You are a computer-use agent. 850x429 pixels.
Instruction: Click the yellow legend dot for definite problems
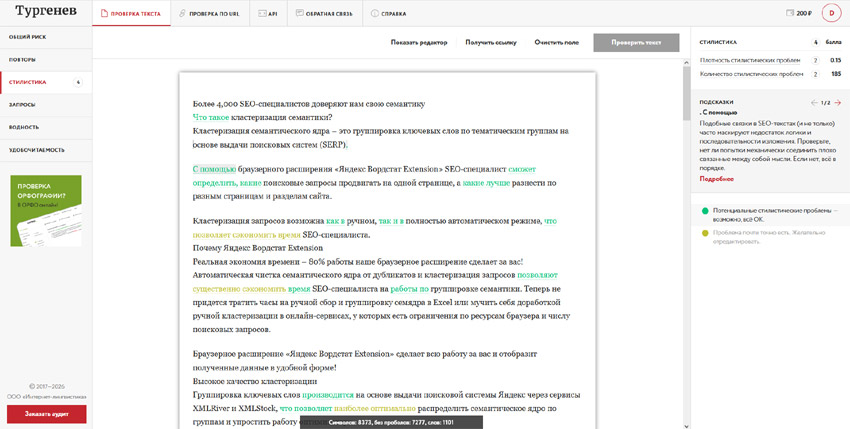pos(705,233)
